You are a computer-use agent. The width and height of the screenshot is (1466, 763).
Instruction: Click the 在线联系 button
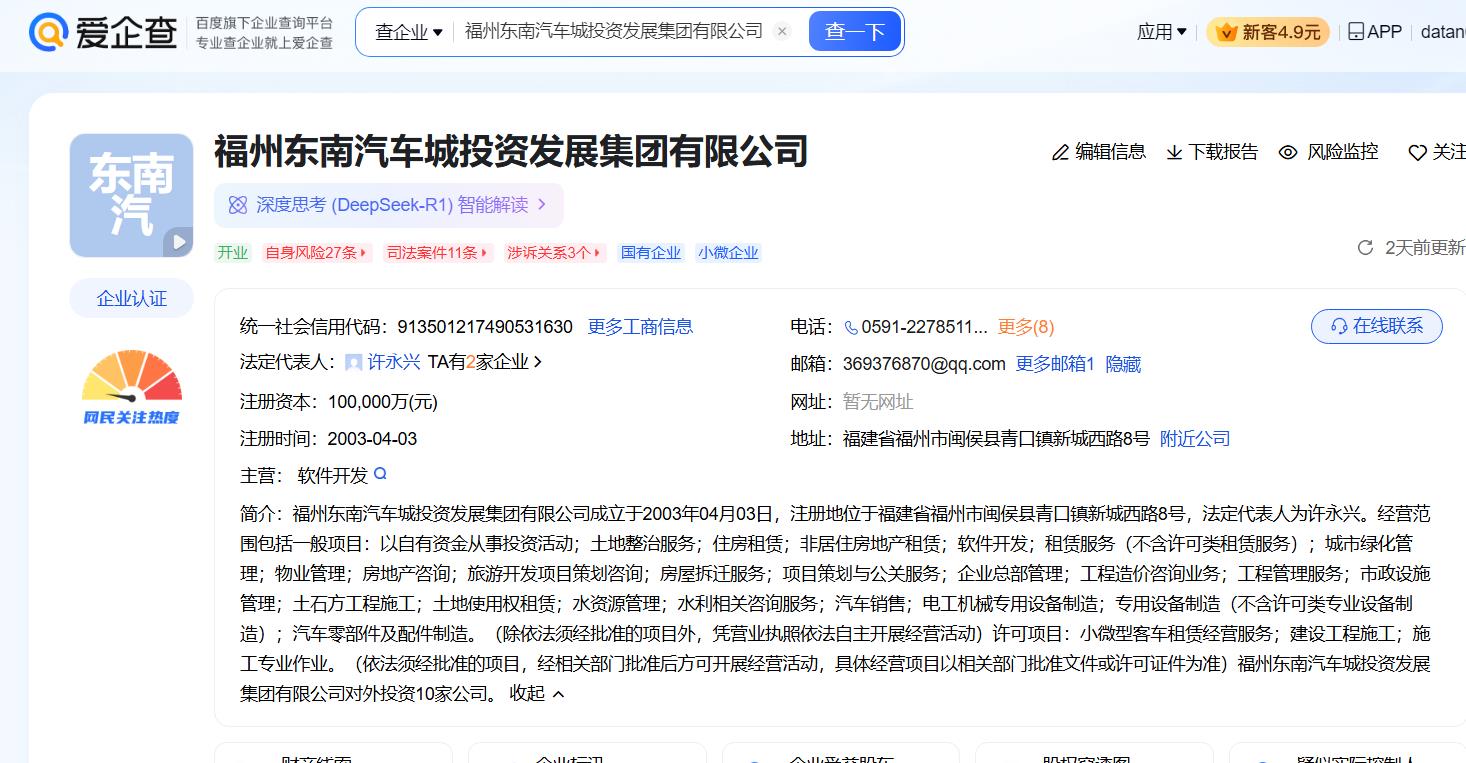tap(1376, 327)
